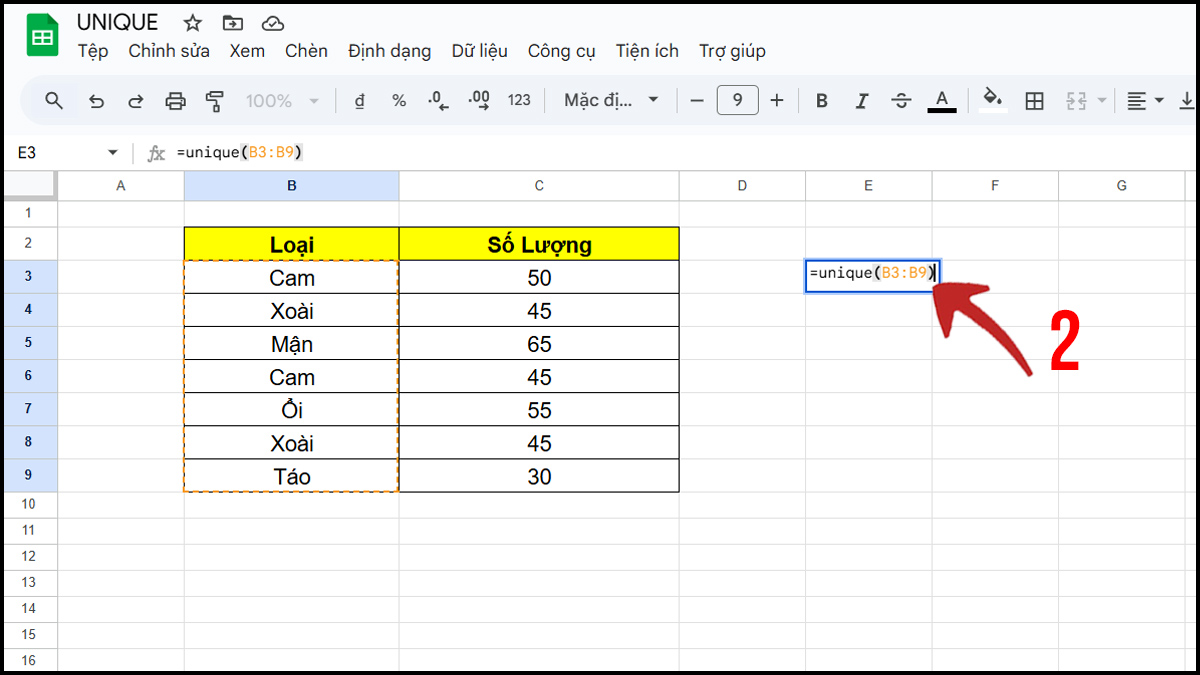
Task: Click the undo icon
Action: (95, 100)
